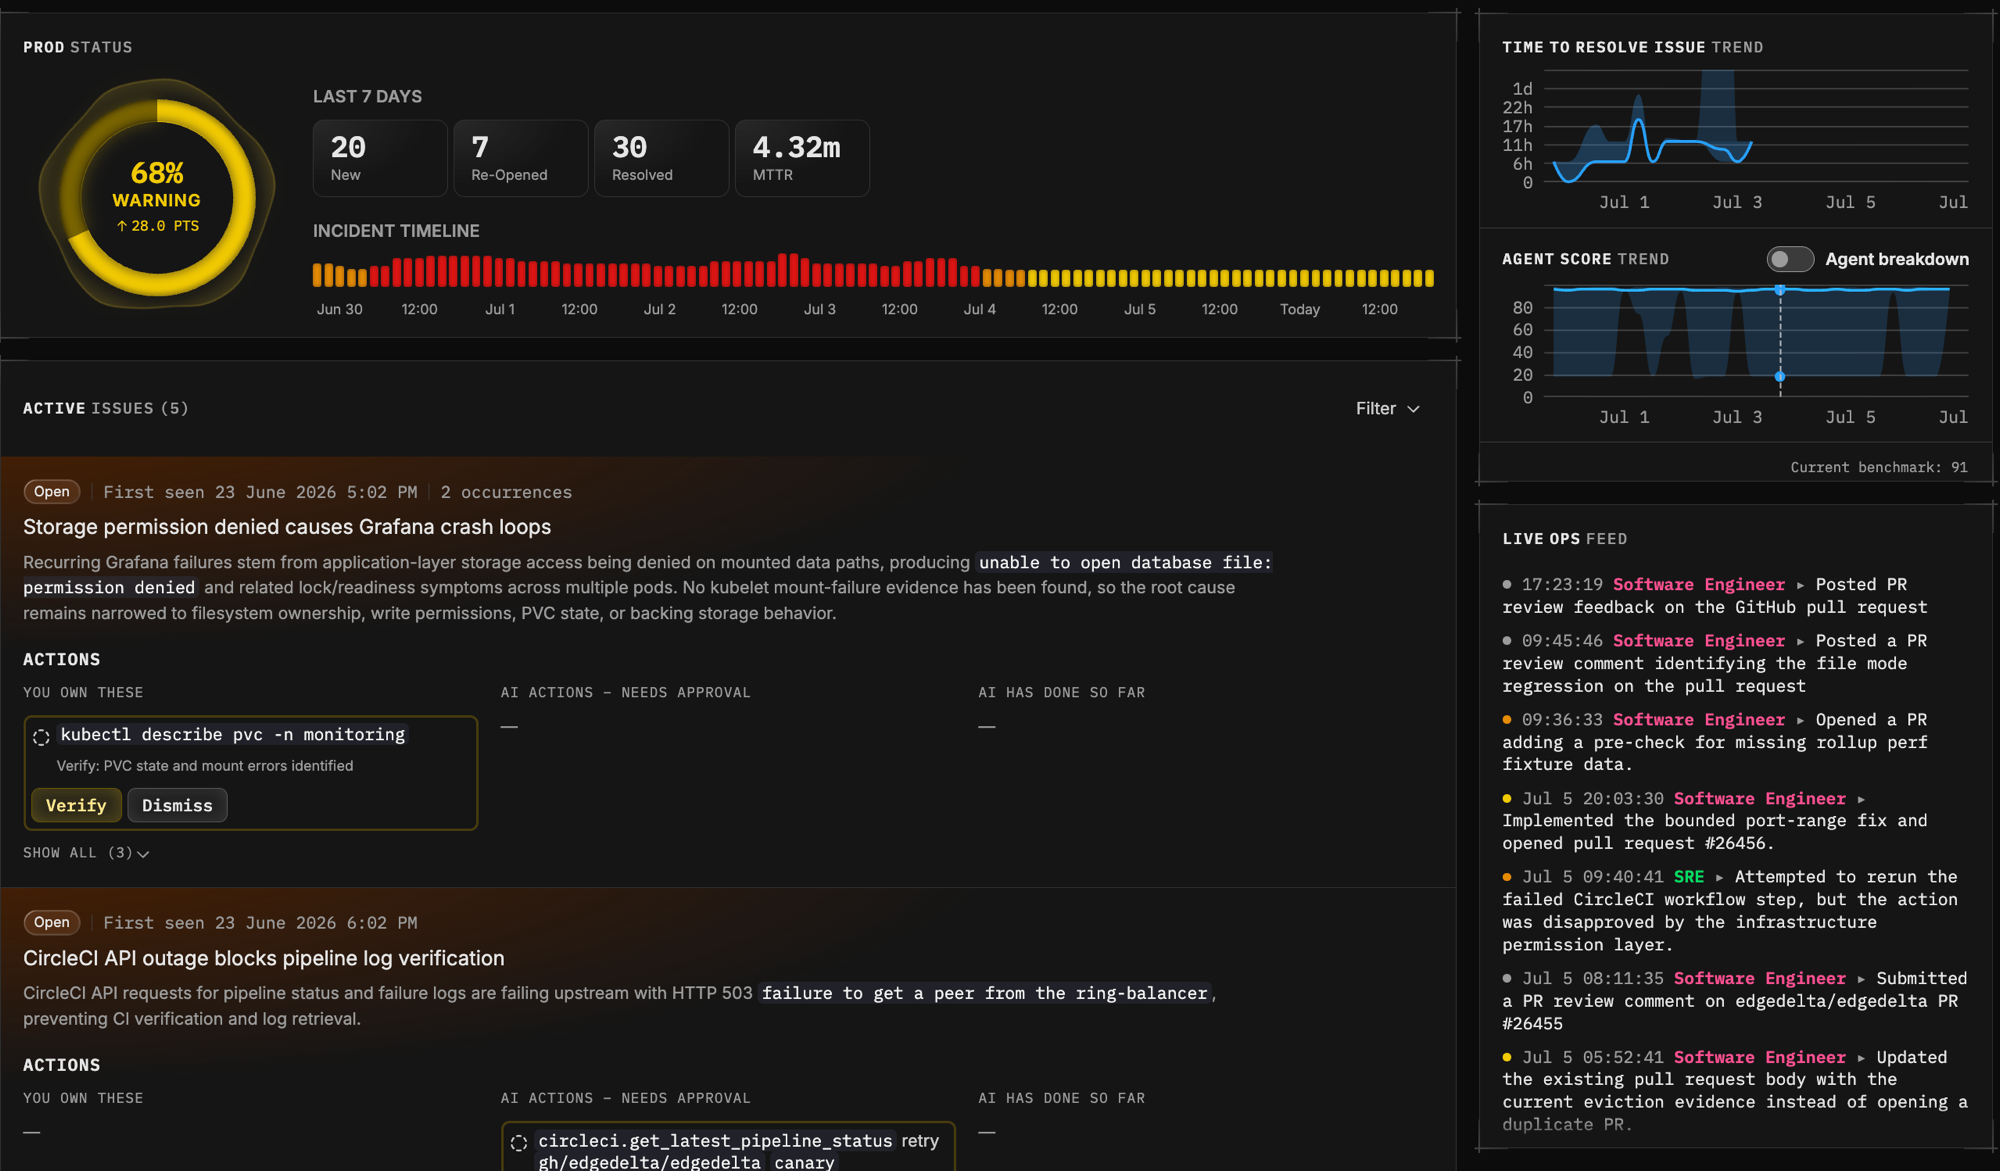This screenshot has height=1171, width=2000.
Task: Click the Live Ops Feed heading
Action: click(x=1564, y=539)
